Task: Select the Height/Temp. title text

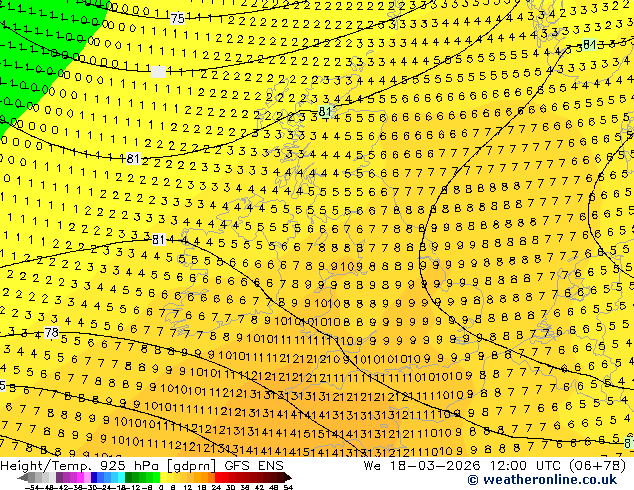Action: pos(46,466)
